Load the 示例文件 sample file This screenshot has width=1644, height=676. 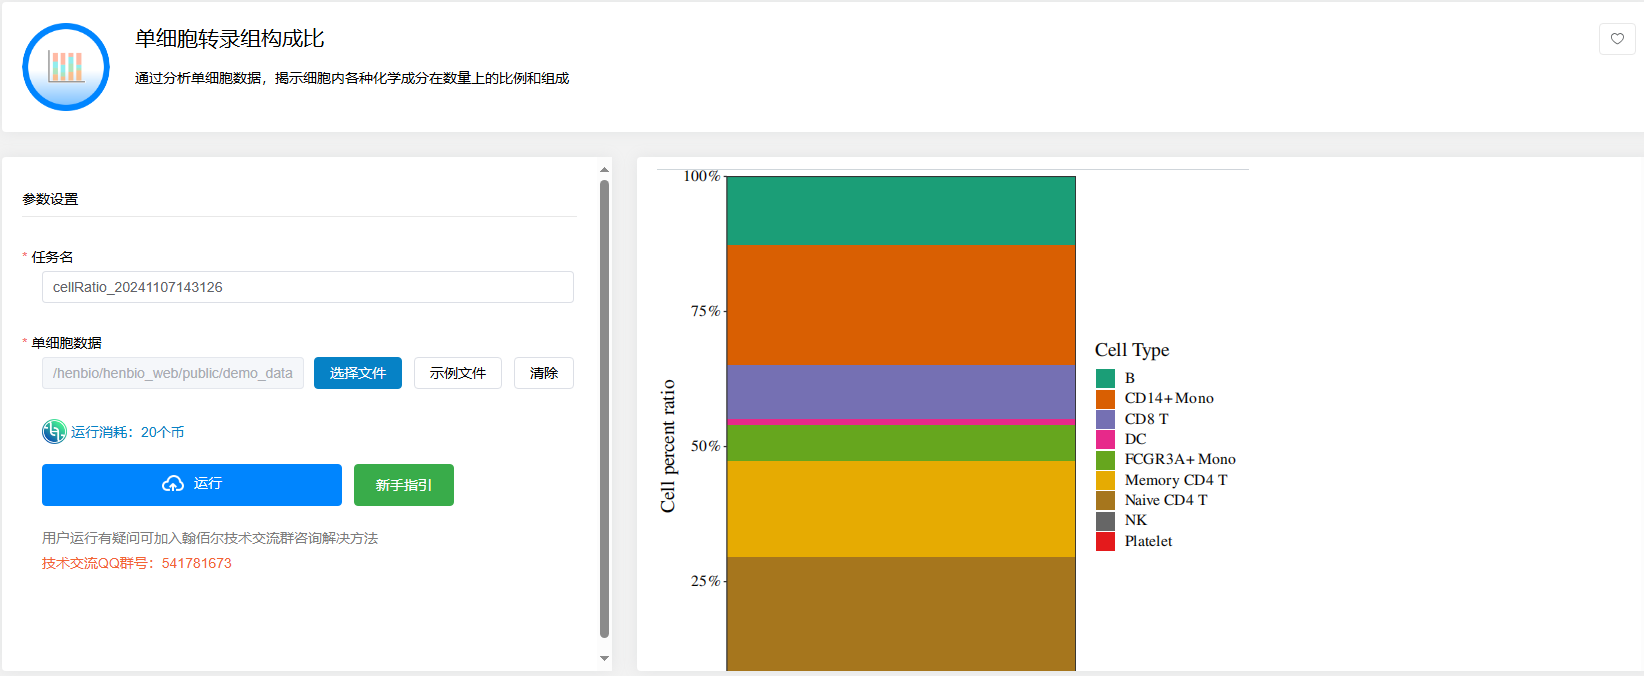coord(458,373)
